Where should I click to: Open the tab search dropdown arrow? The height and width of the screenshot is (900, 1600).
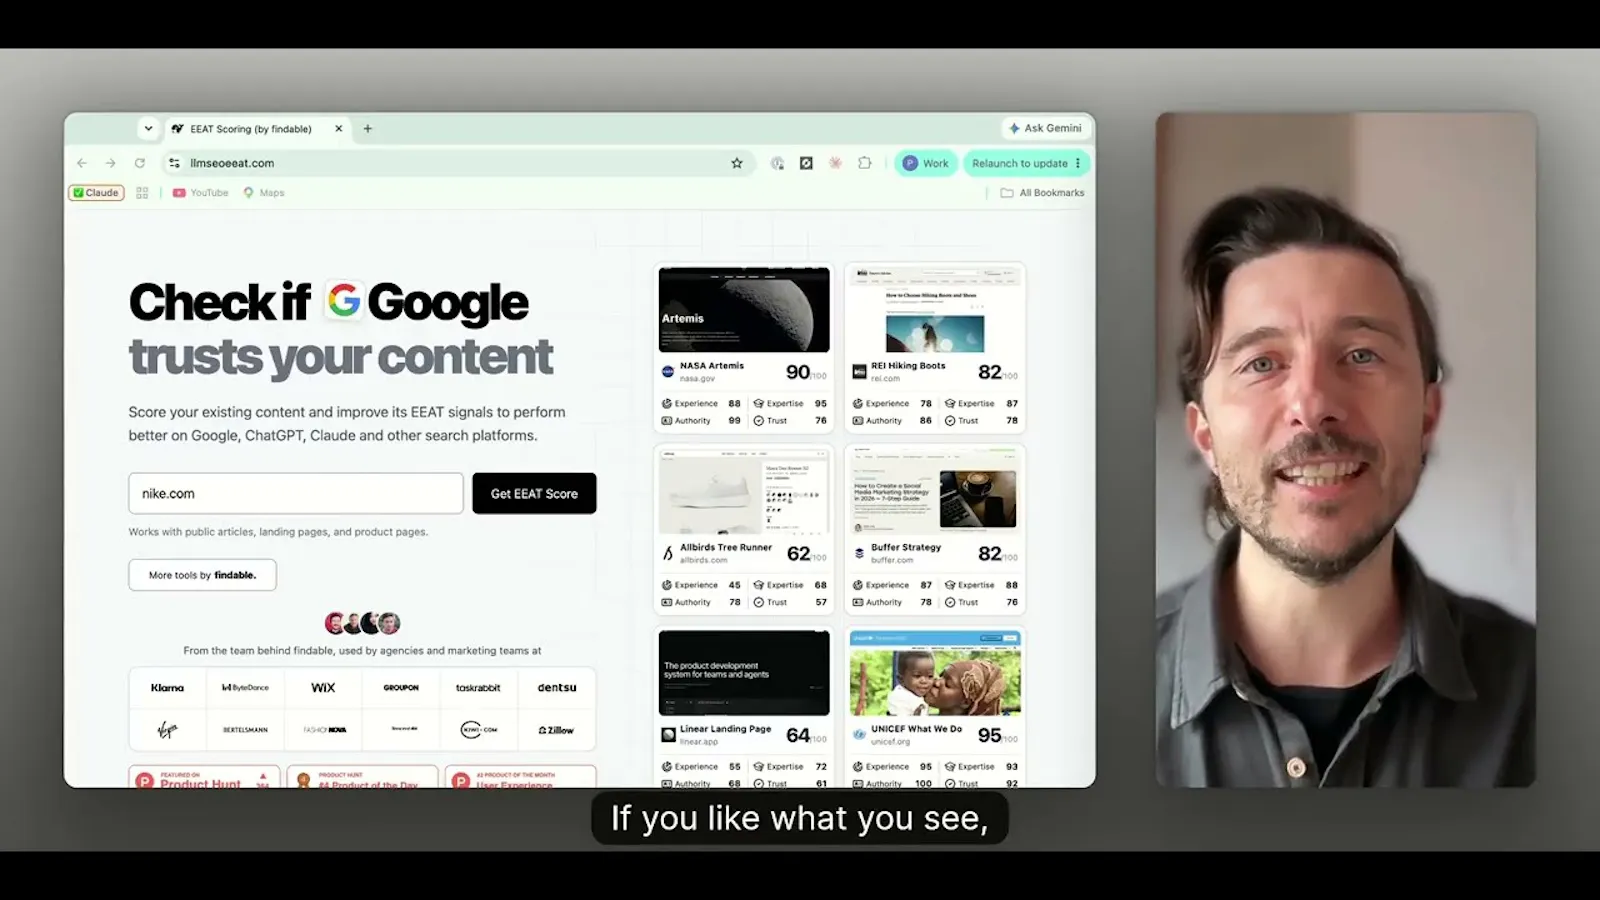click(x=148, y=128)
